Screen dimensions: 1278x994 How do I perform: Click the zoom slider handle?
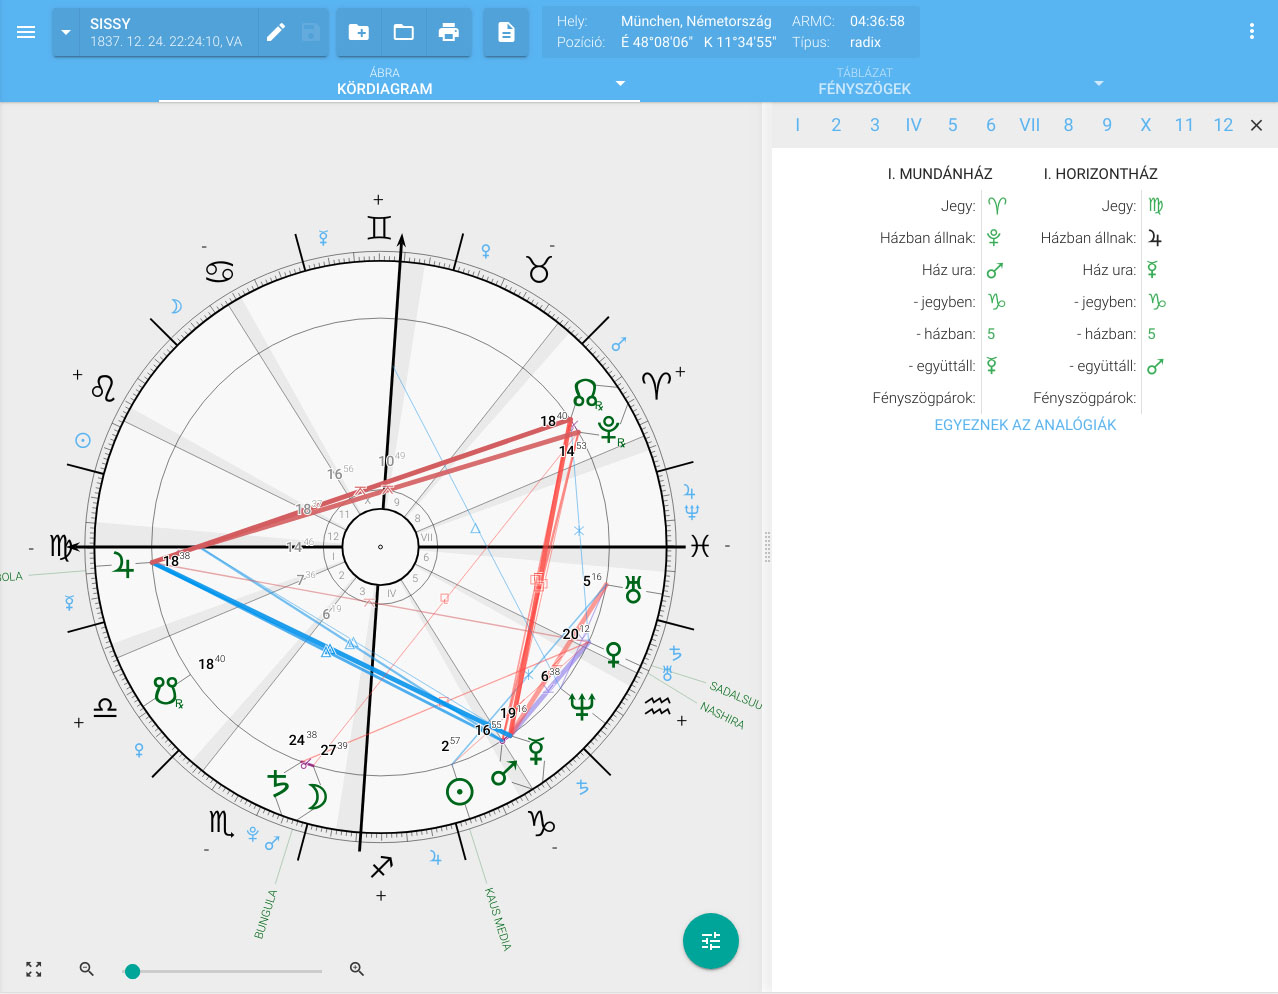click(x=132, y=971)
